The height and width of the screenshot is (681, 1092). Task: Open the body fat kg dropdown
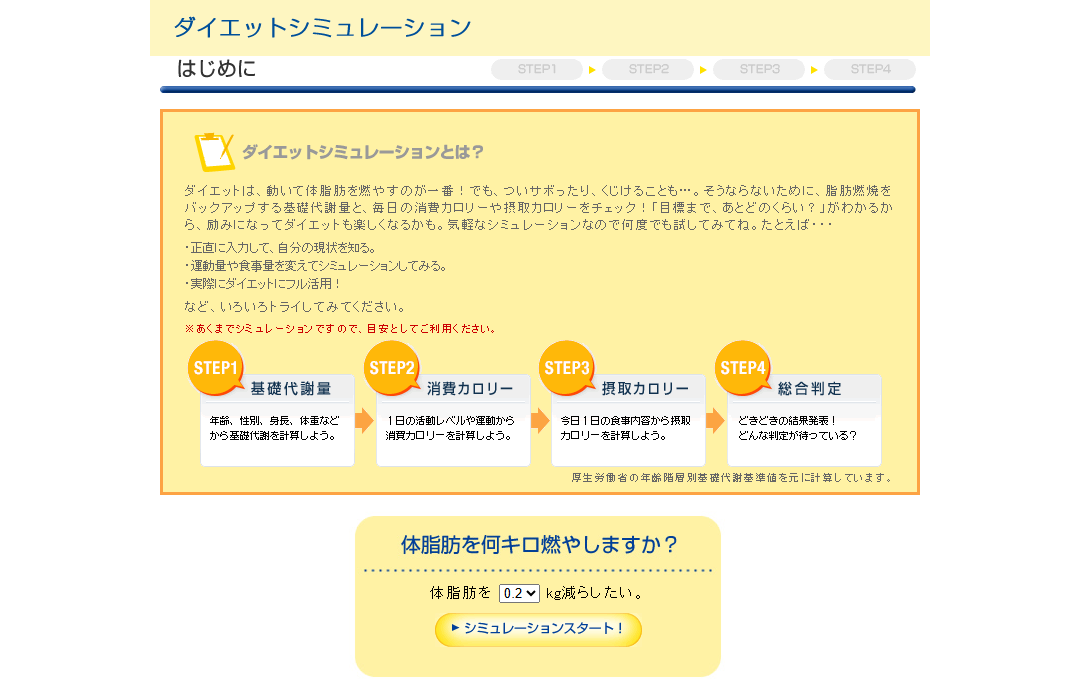coord(519,593)
